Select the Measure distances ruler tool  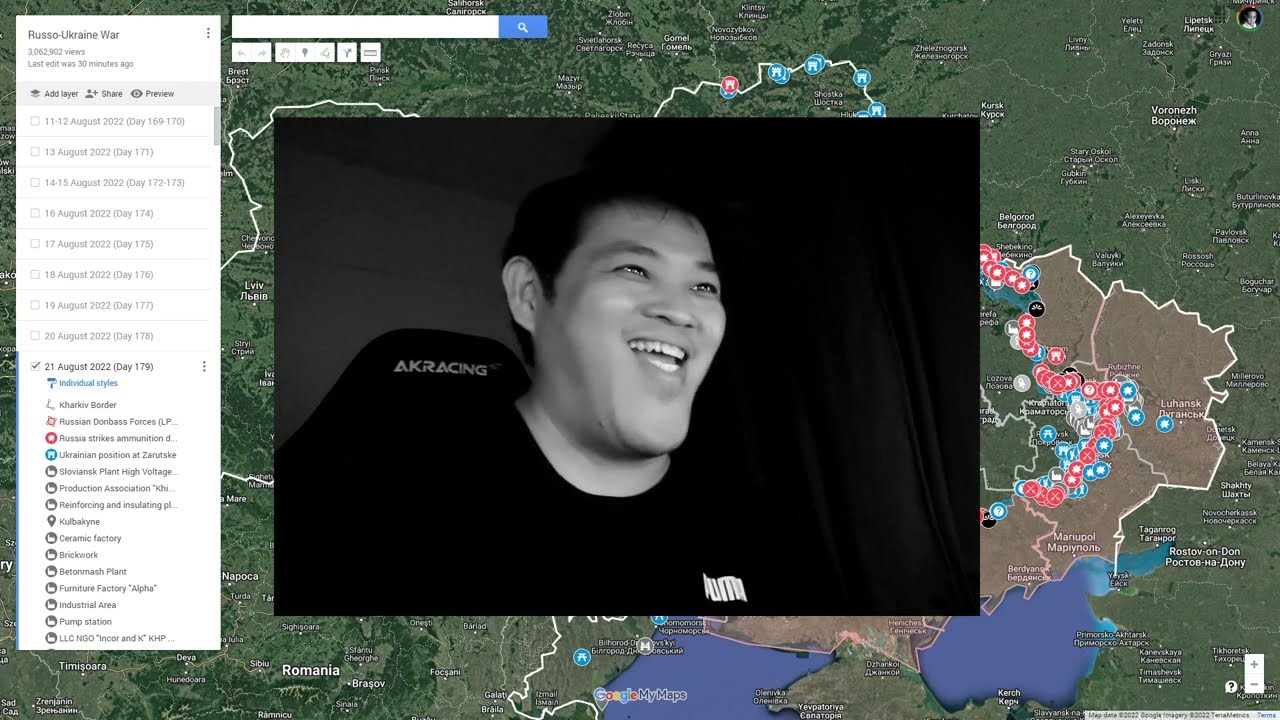[370, 53]
